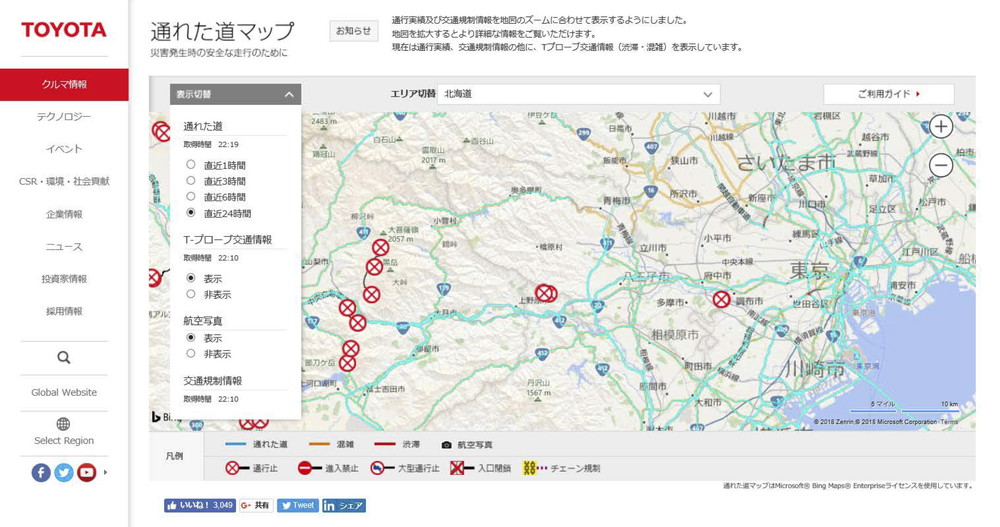Click the map zoom out minus button

[941, 166]
